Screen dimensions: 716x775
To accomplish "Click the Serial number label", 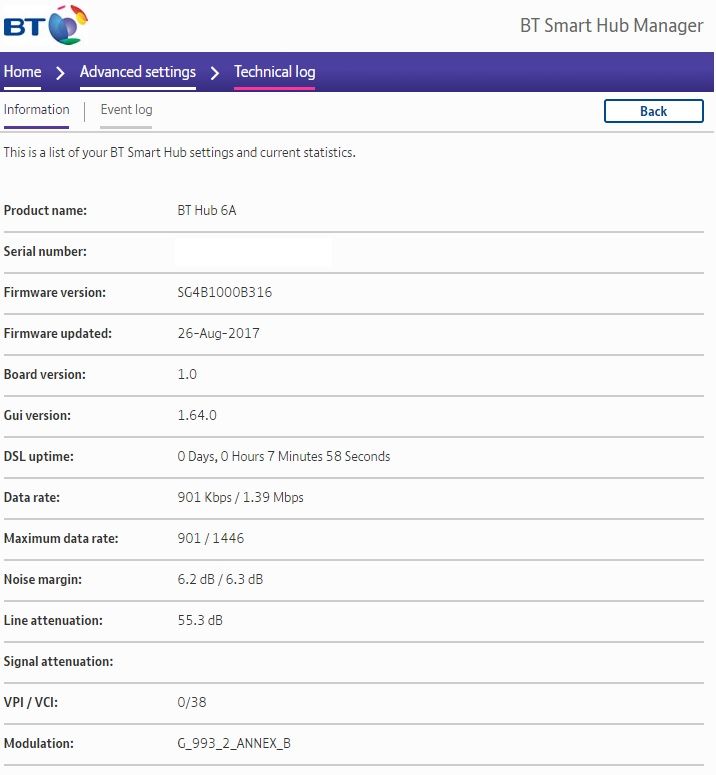I will pos(45,252).
